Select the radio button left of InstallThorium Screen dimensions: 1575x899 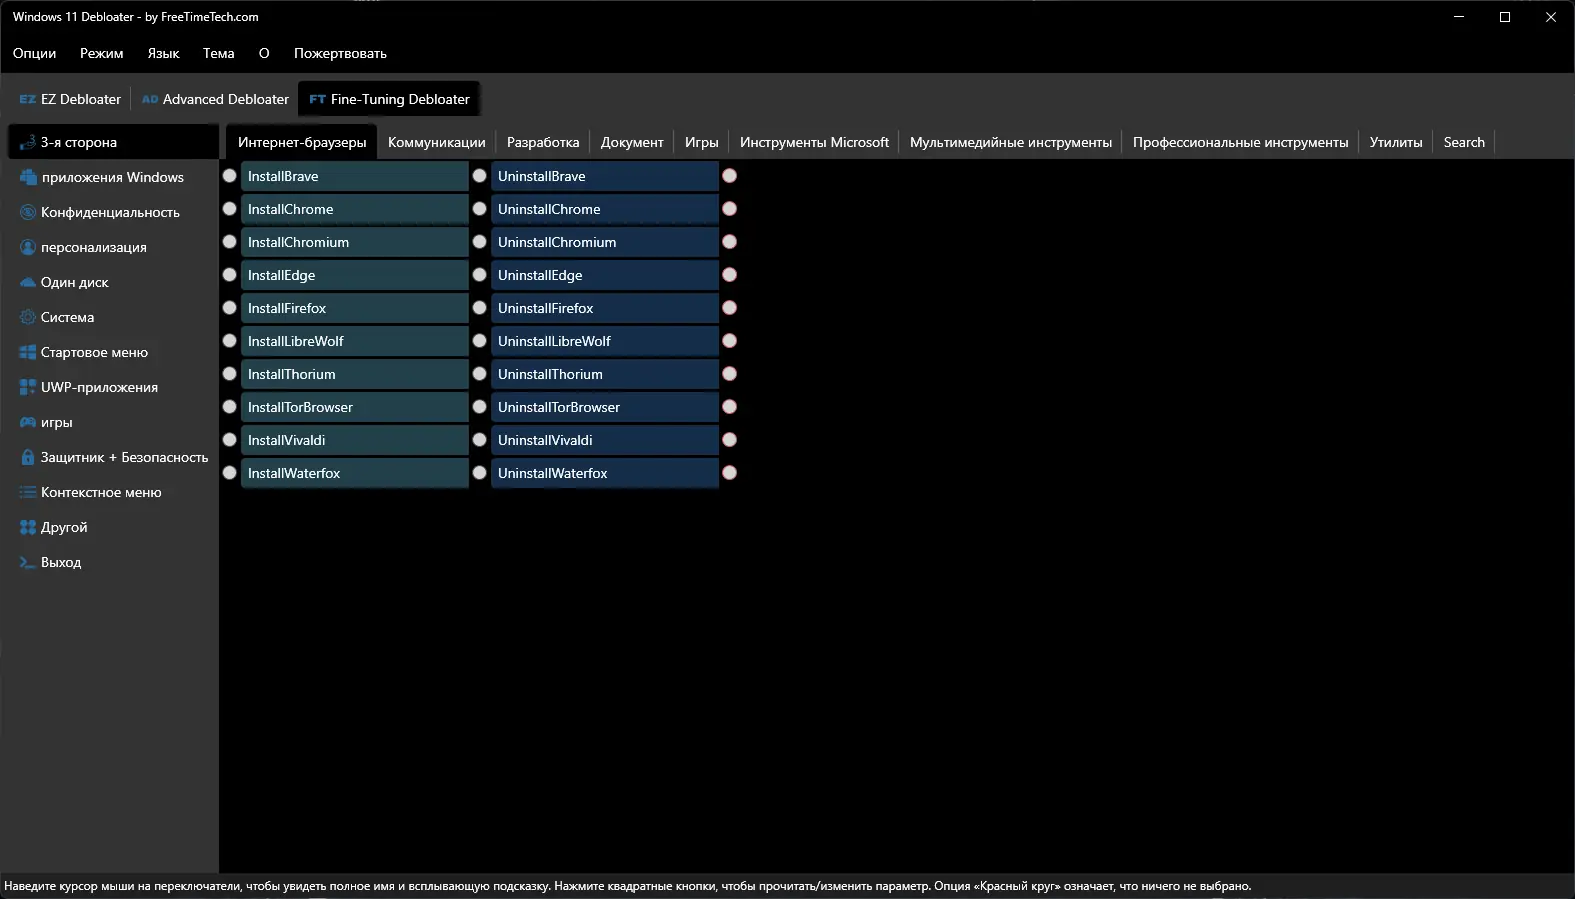(230, 373)
